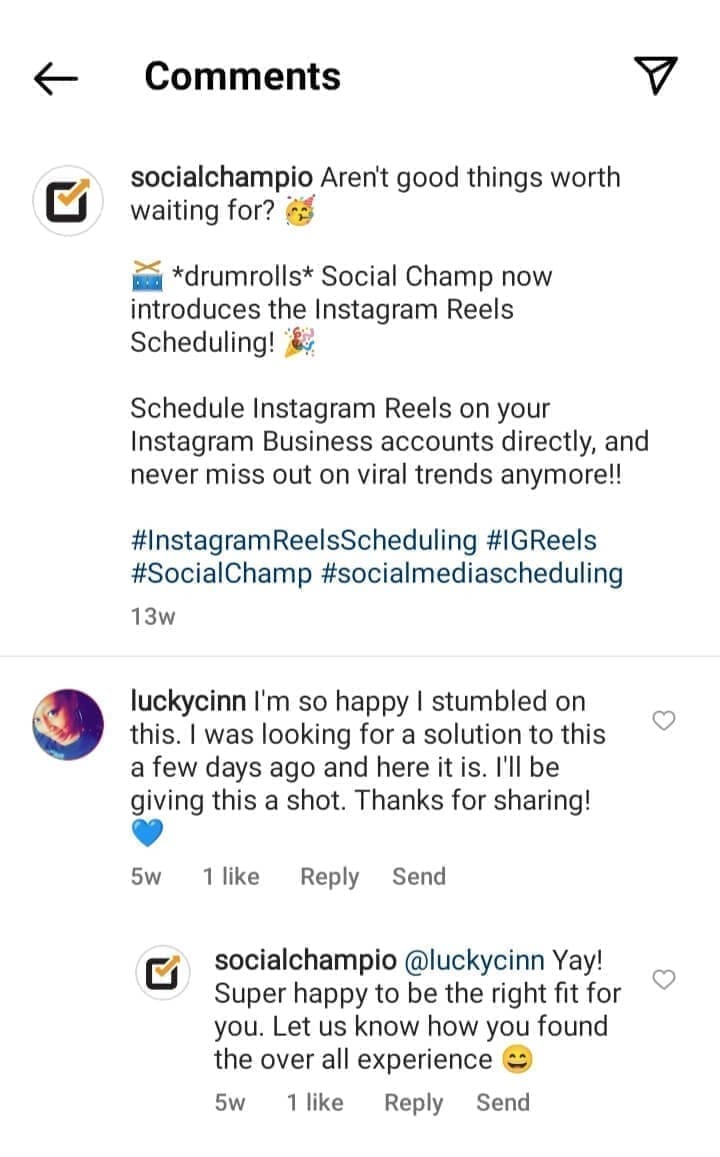The width and height of the screenshot is (720, 1157).
Task: Open the #InstagramReelsScheduling hashtag
Action: (304, 541)
